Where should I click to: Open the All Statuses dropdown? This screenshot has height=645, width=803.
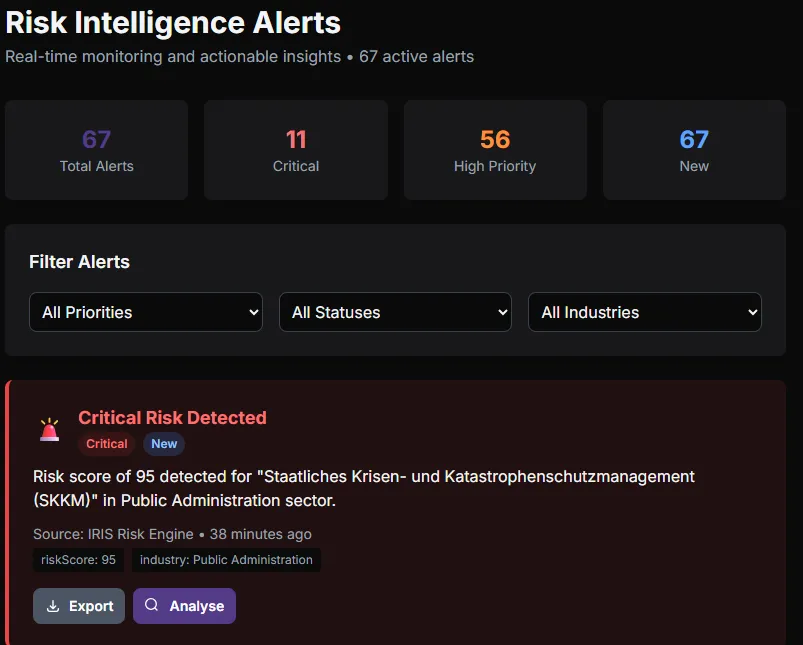395,312
